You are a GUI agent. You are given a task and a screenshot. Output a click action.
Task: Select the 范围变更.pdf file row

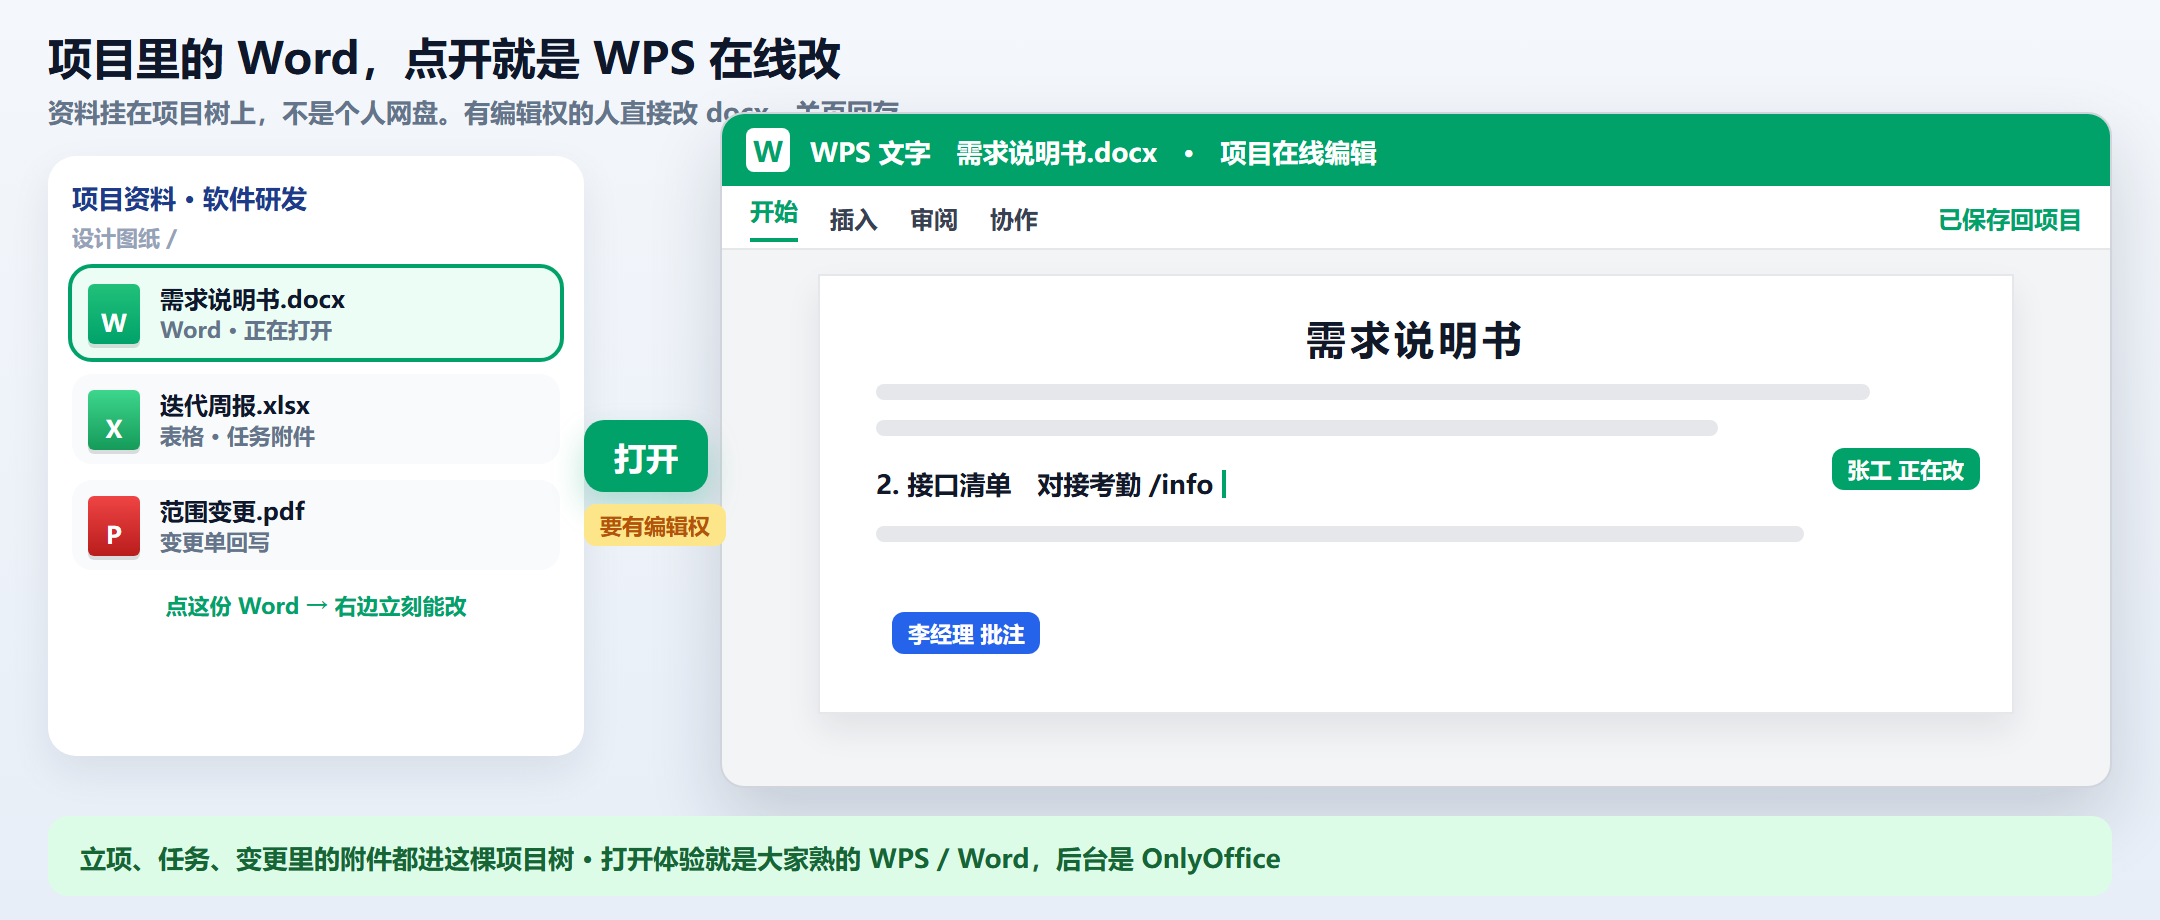click(316, 526)
